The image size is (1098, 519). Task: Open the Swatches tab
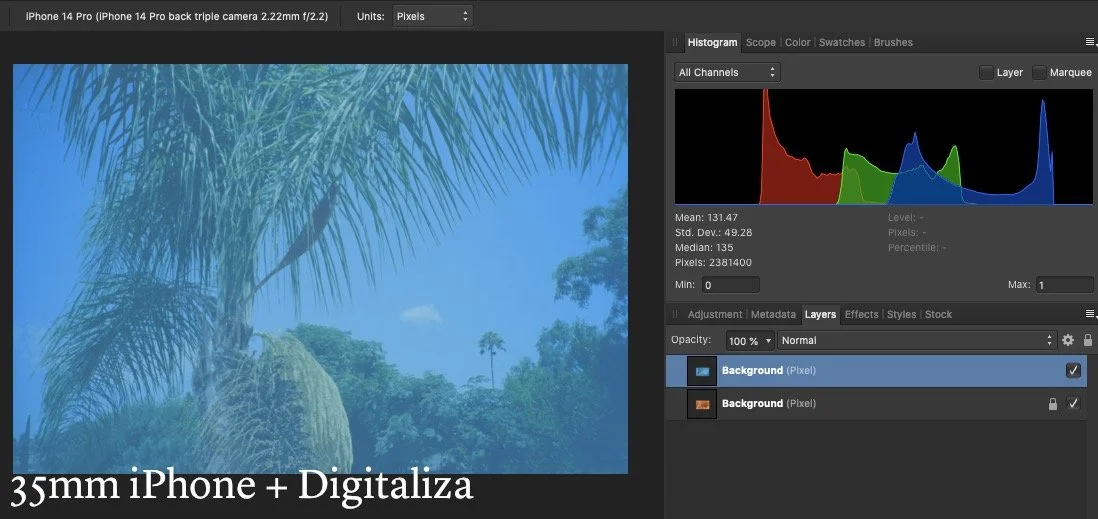point(842,43)
